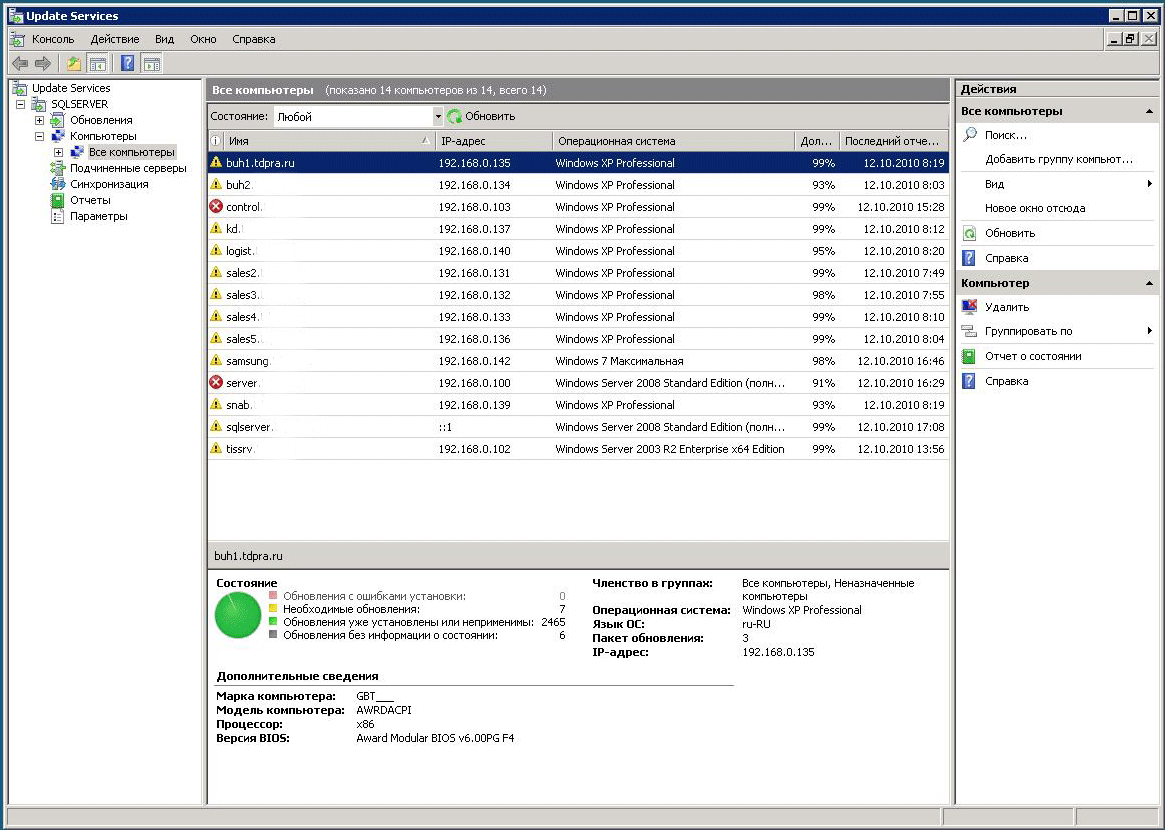
Task: Expand the Обновления tree node
Action: (40, 120)
